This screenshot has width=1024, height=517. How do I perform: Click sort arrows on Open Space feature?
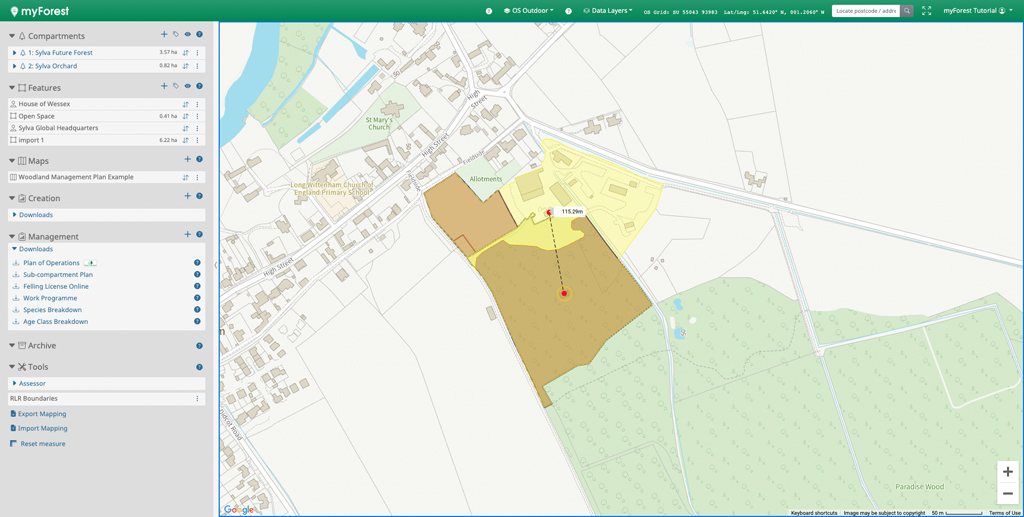click(x=185, y=116)
